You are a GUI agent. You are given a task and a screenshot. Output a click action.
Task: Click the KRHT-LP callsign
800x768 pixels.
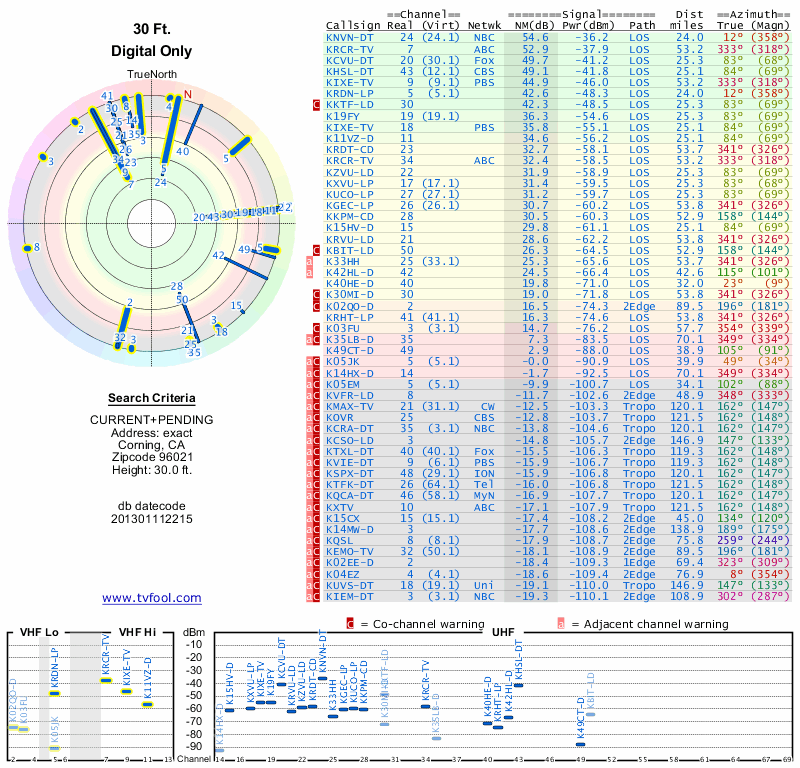coord(349,317)
